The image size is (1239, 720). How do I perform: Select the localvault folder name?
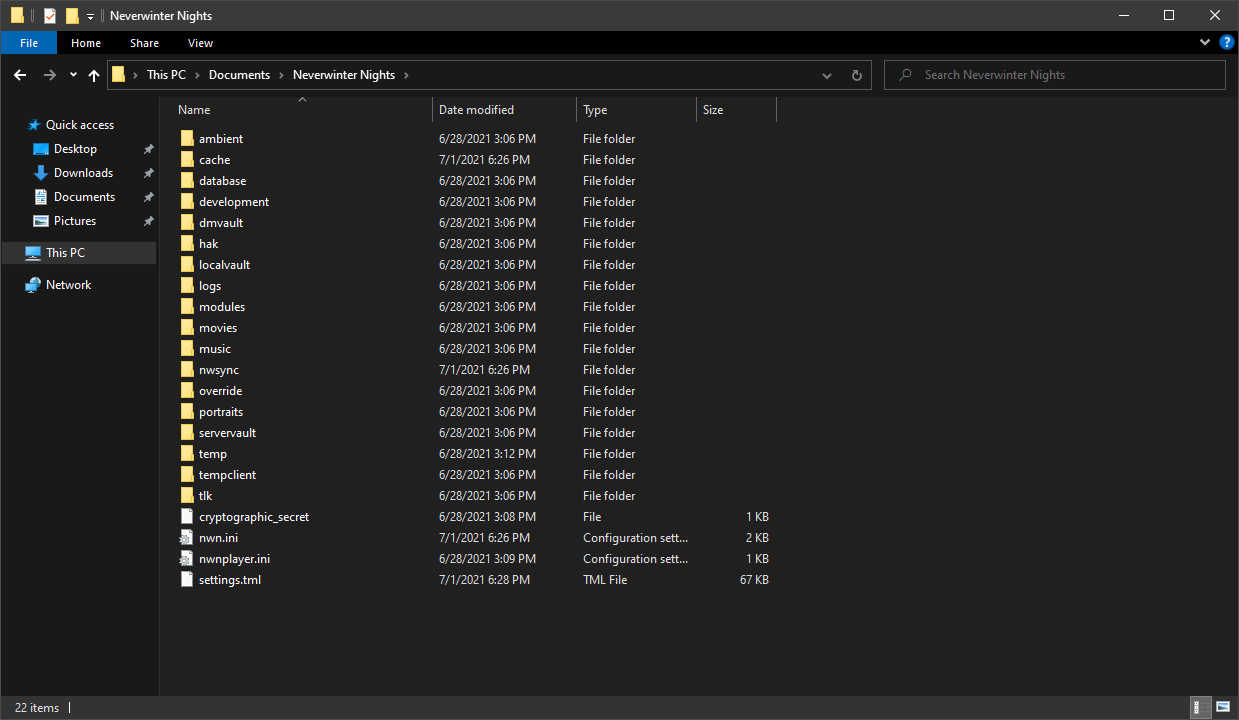[x=224, y=265]
